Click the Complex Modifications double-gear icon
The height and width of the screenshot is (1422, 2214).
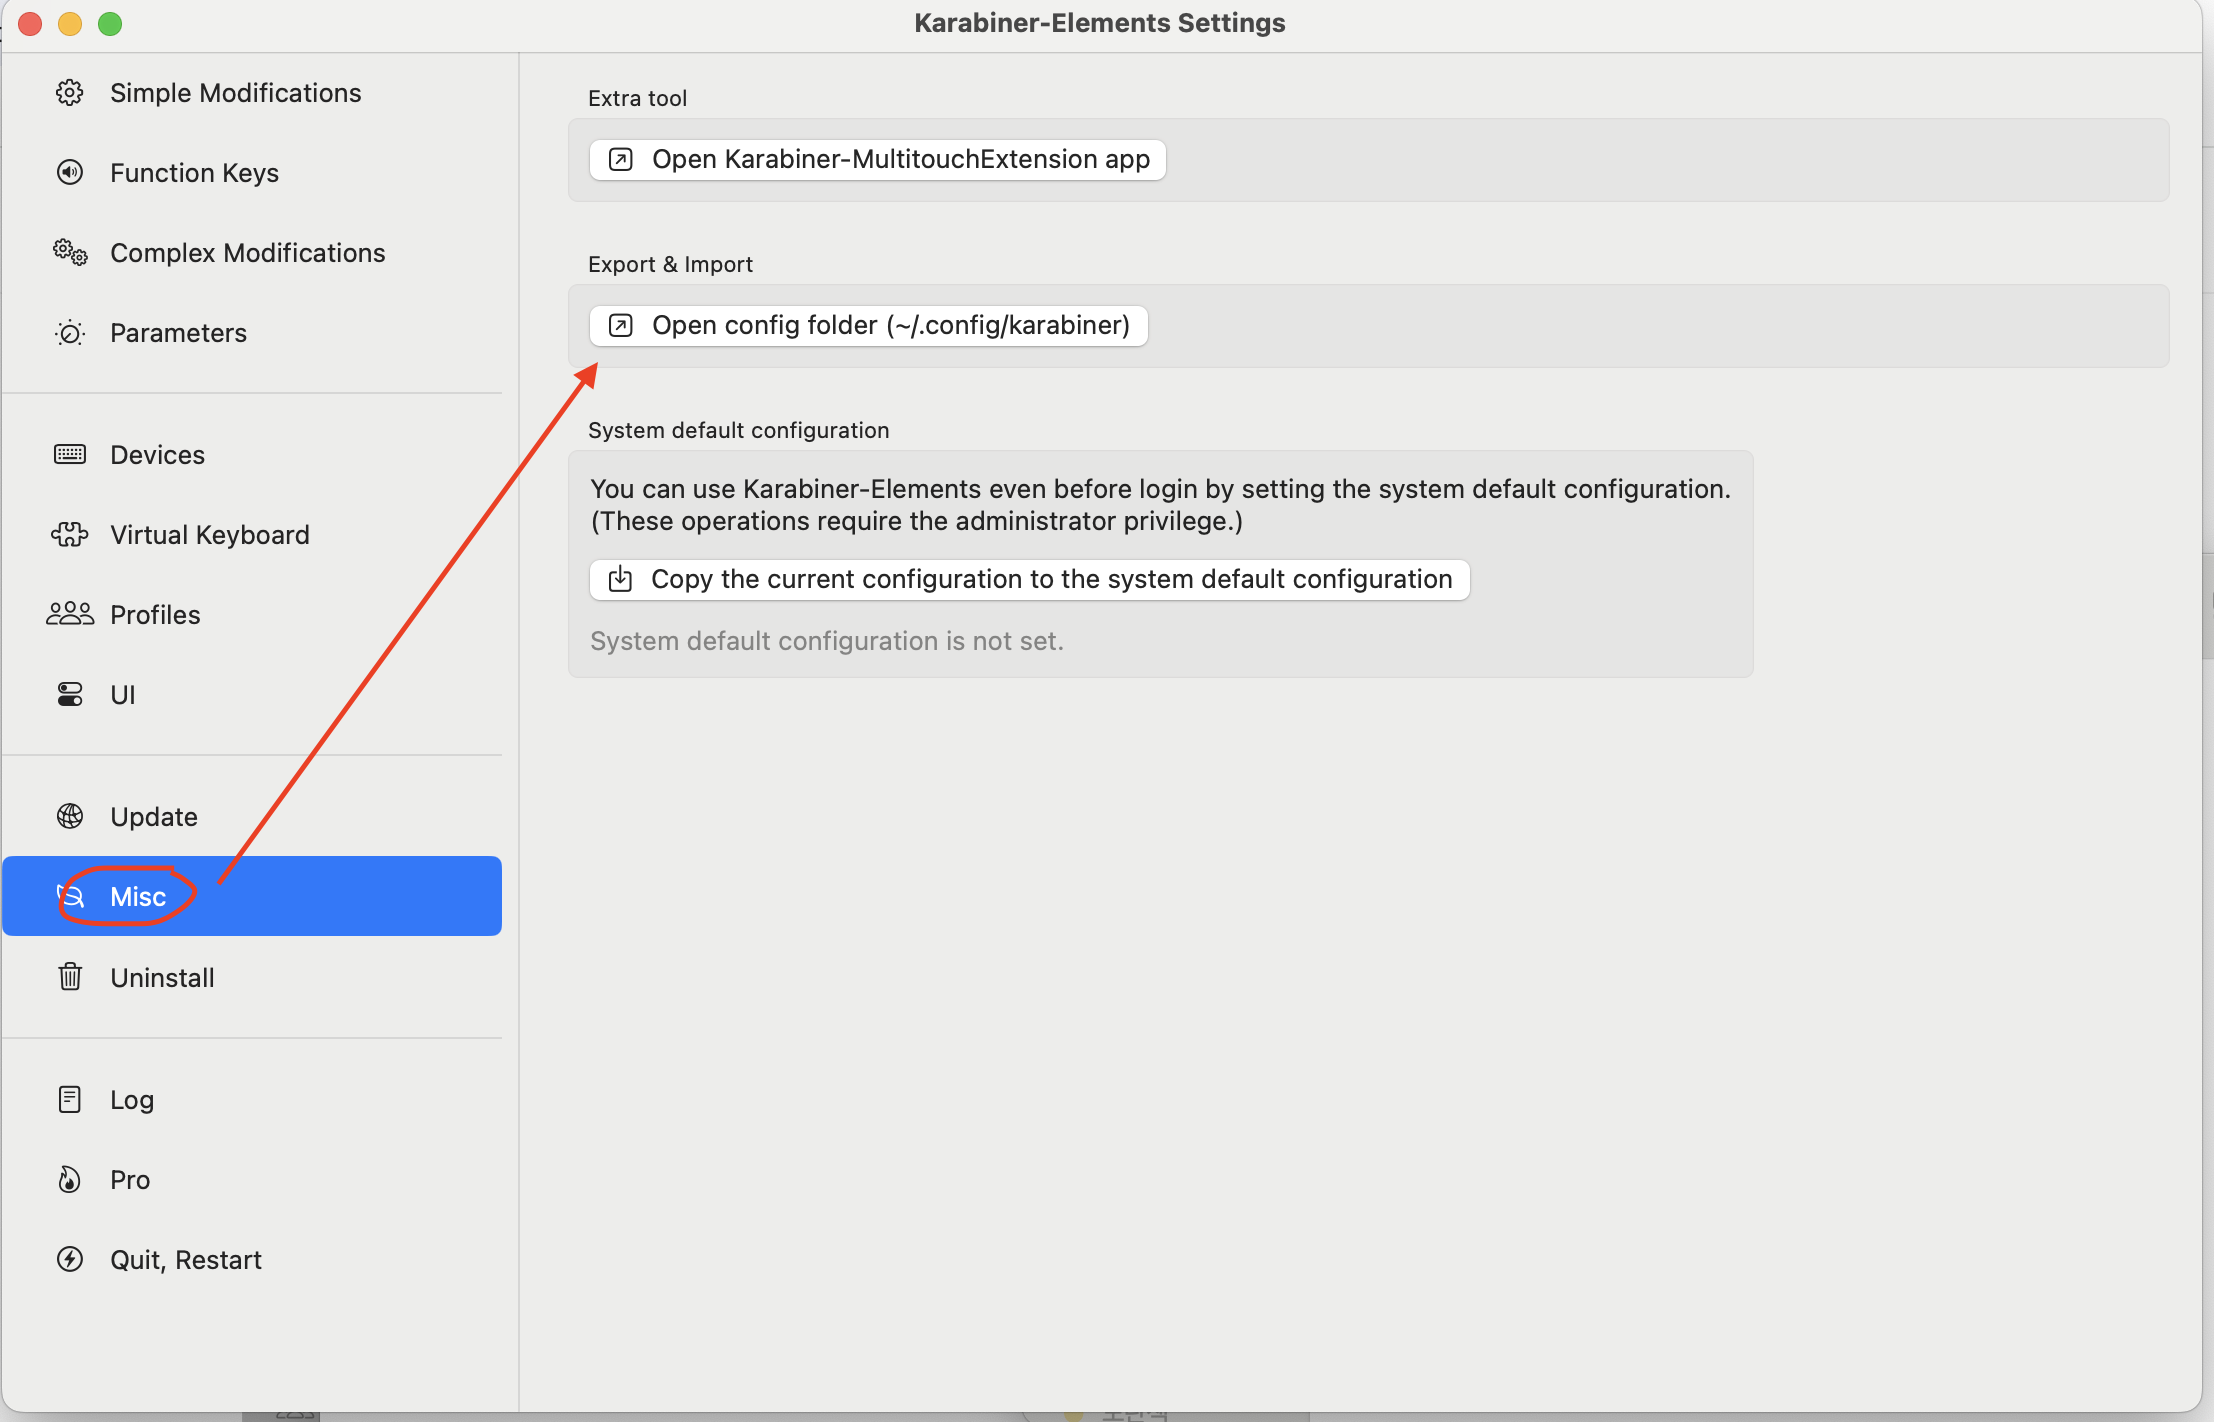69,253
